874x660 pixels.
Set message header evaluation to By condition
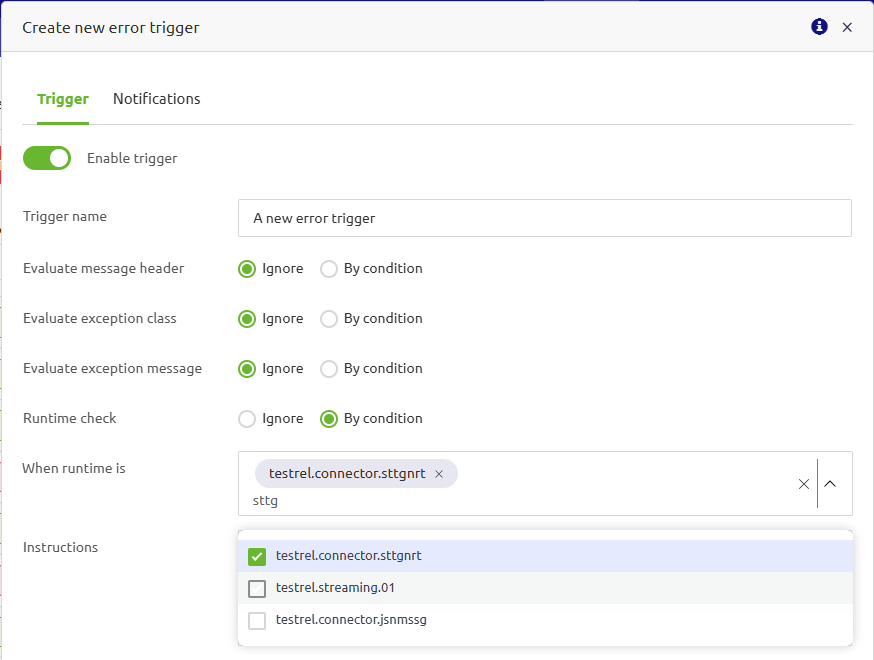point(329,269)
